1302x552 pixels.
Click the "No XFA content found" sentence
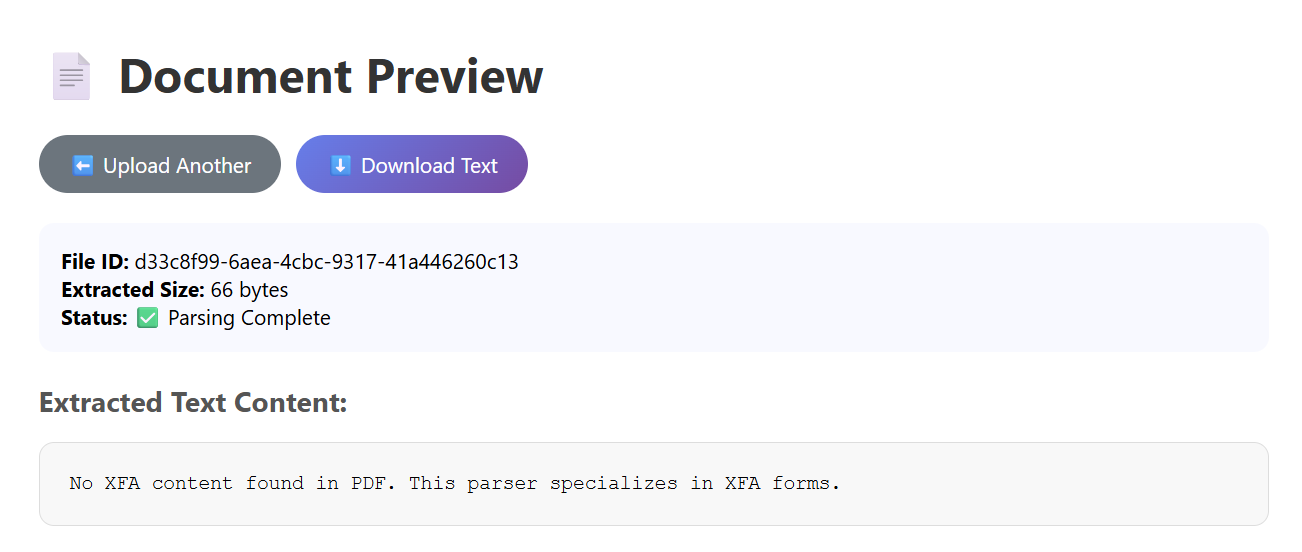pyautogui.click(x=234, y=484)
